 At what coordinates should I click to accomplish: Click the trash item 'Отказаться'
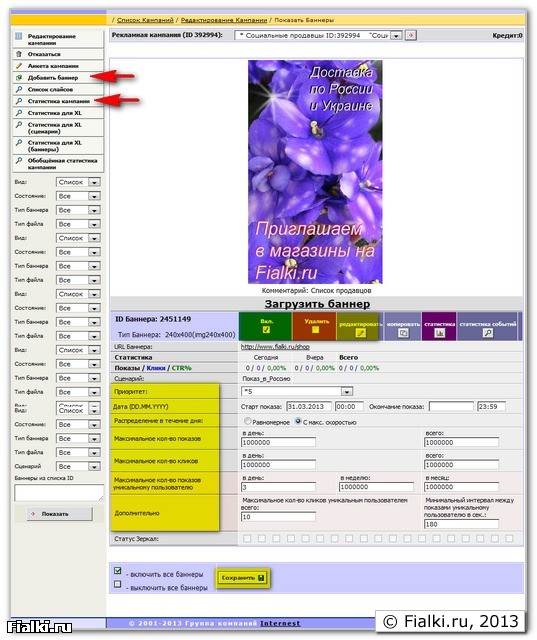point(58,54)
